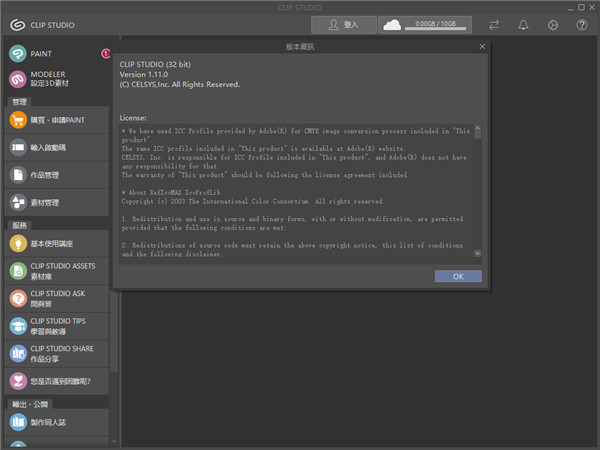
Task: Minimize the CLIP STUDIO window
Action: [571, 8]
